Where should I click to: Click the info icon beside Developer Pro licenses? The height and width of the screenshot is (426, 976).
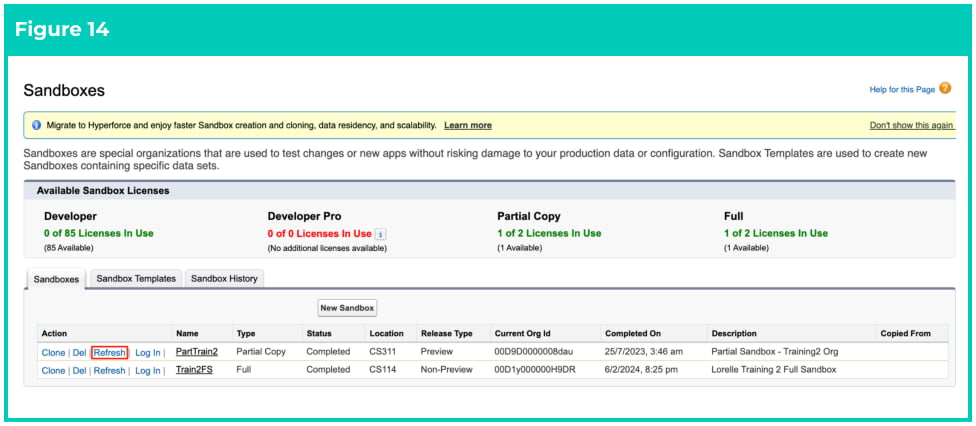pyautogui.click(x=381, y=234)
